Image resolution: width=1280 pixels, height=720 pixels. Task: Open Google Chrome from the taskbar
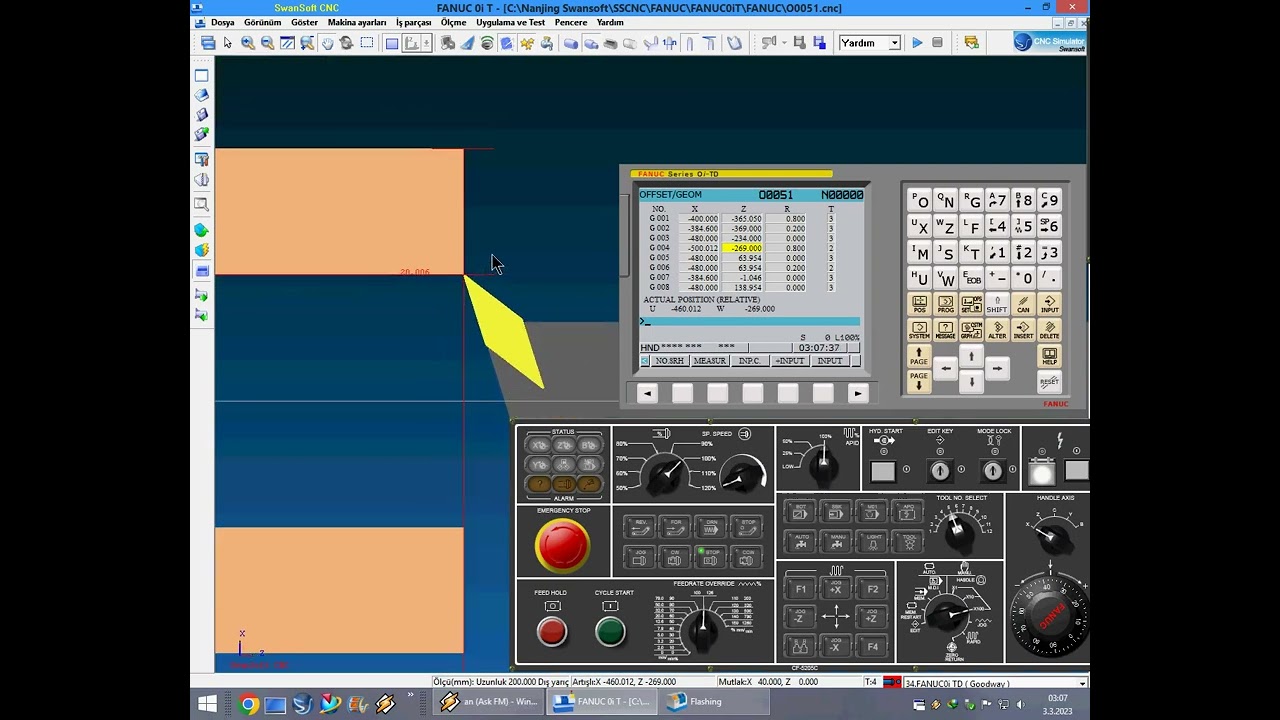pos(248,703)
